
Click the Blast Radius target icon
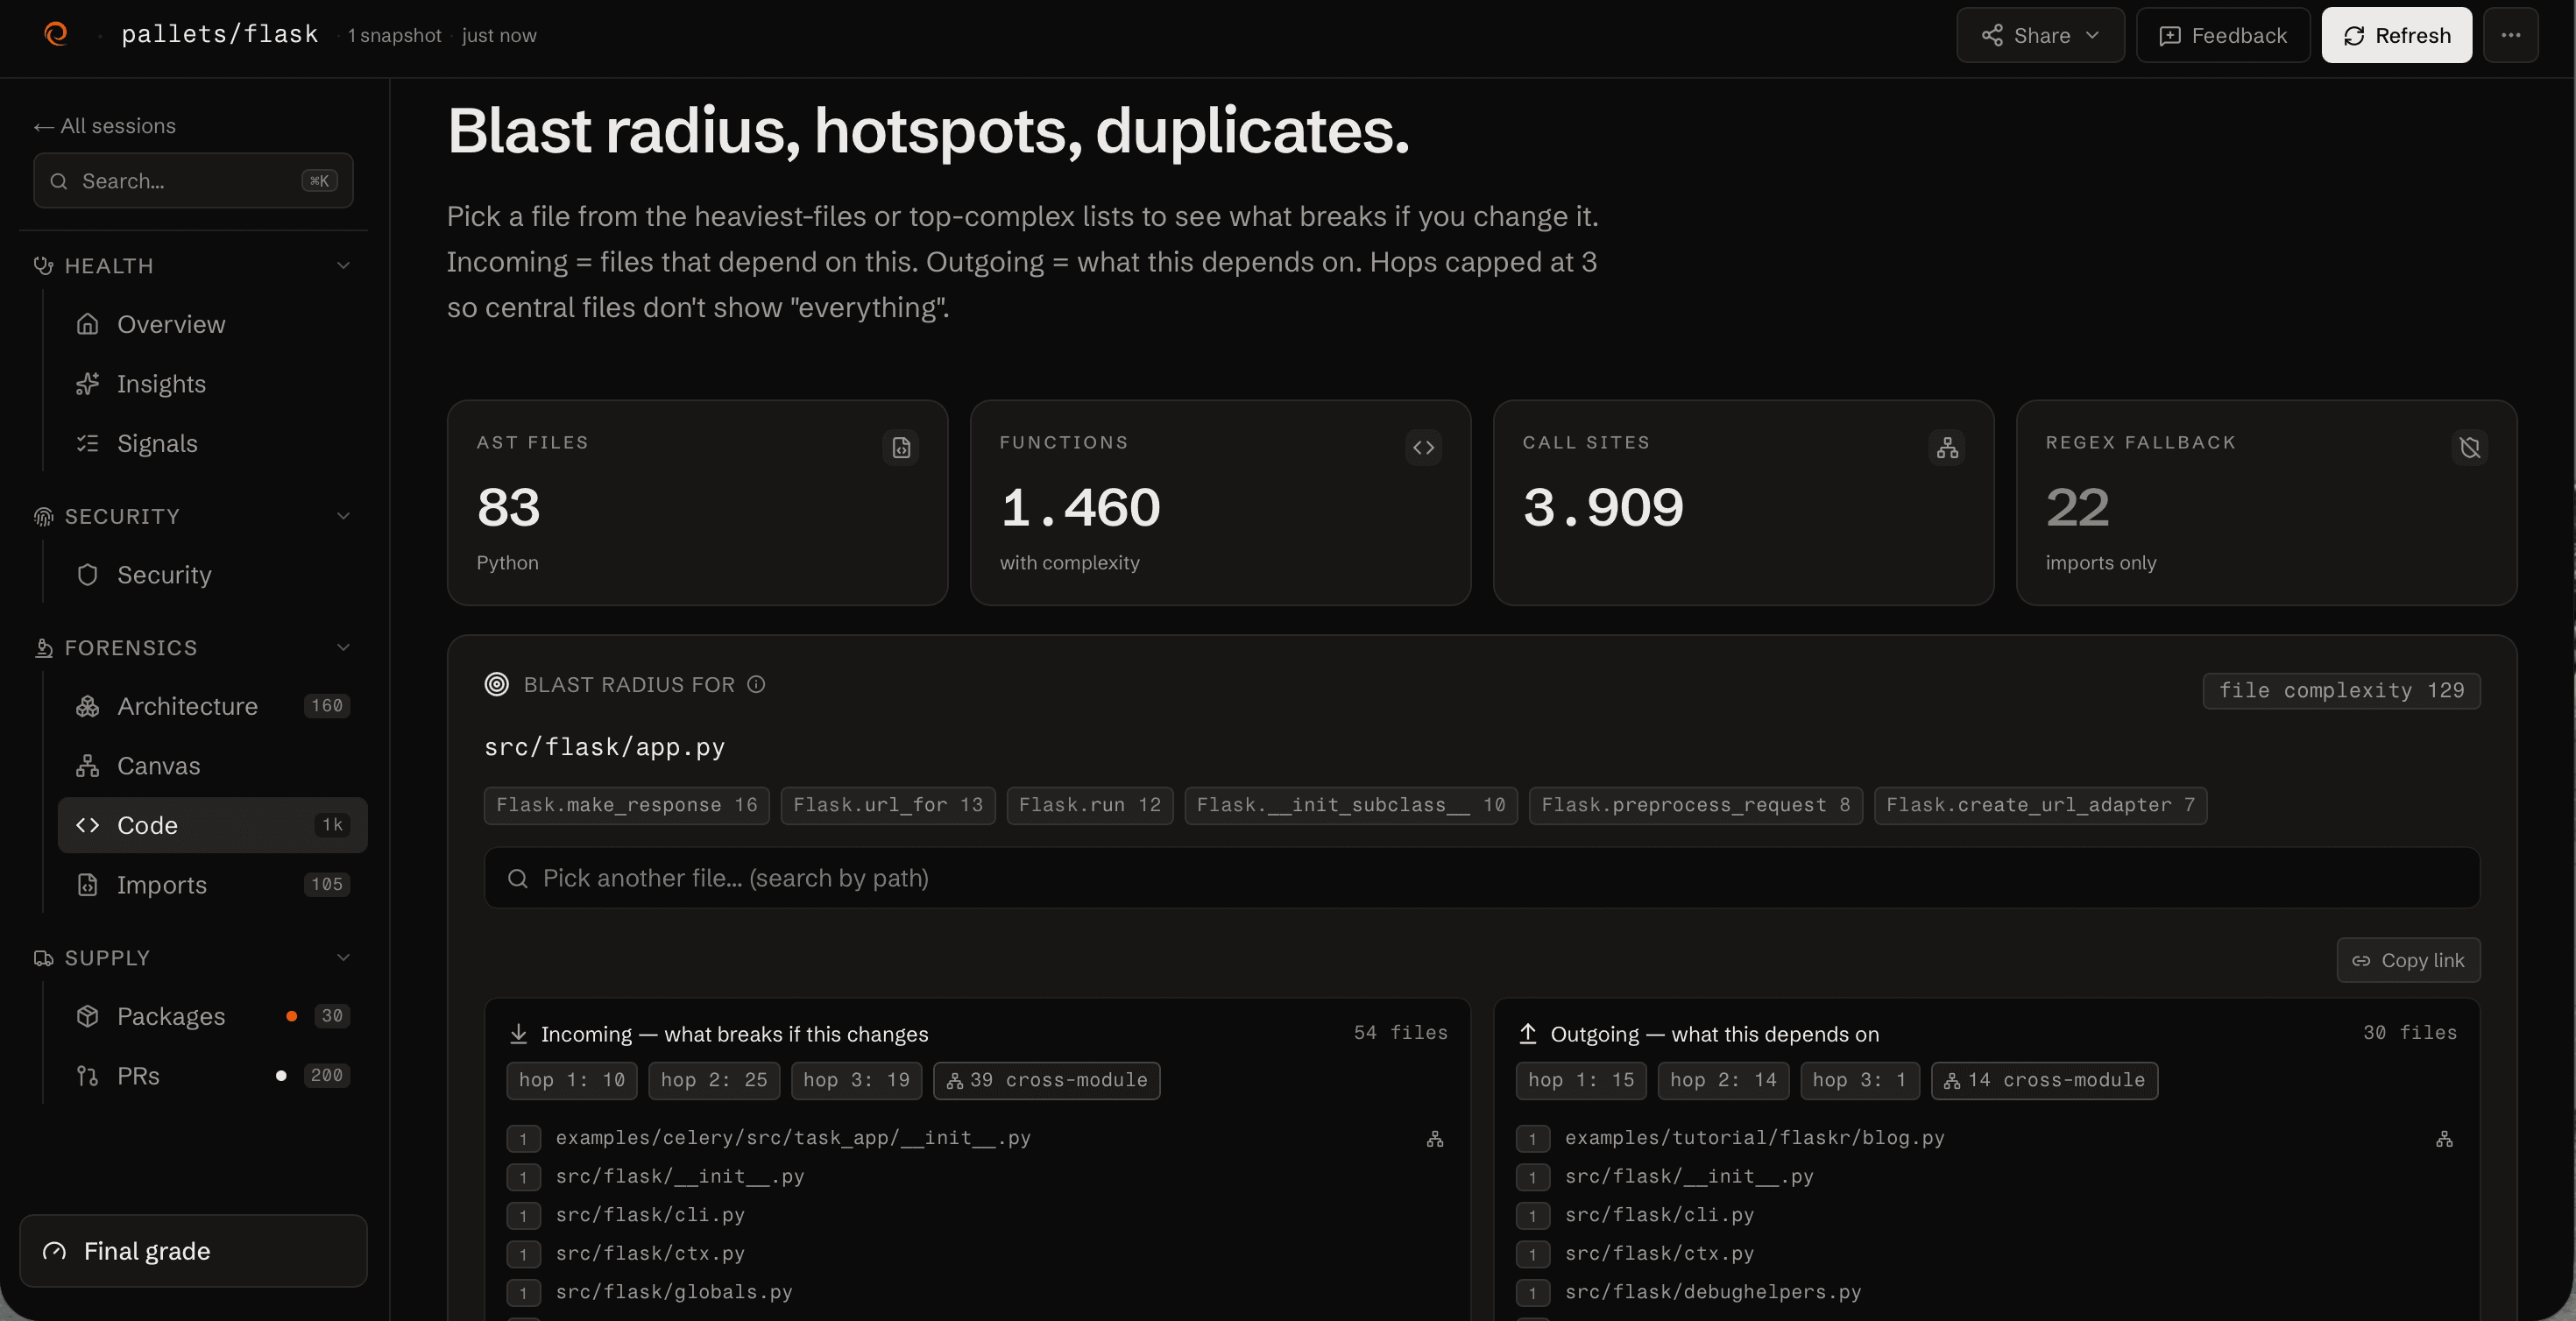coord(497,685)
